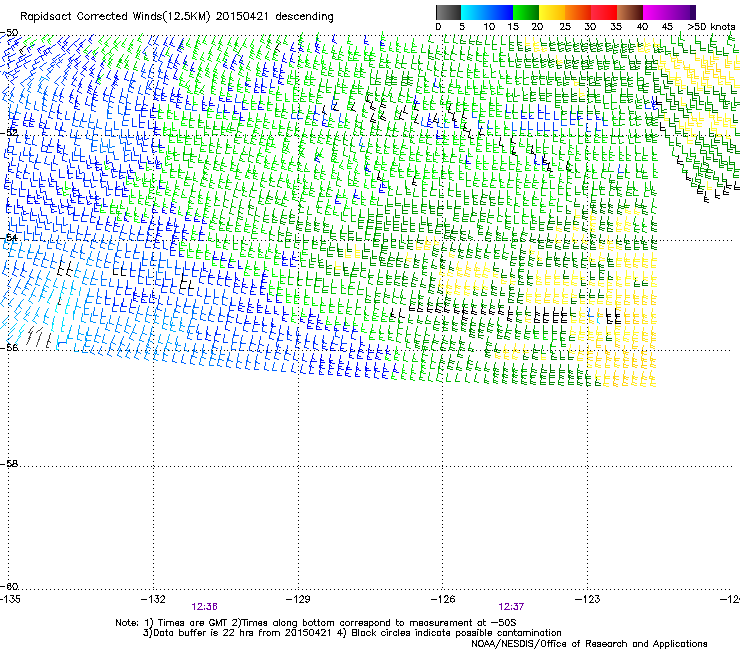
Task: Click the 'NOAA/NESDIS/Office of Research and Applications' credit
Action: 589,644
